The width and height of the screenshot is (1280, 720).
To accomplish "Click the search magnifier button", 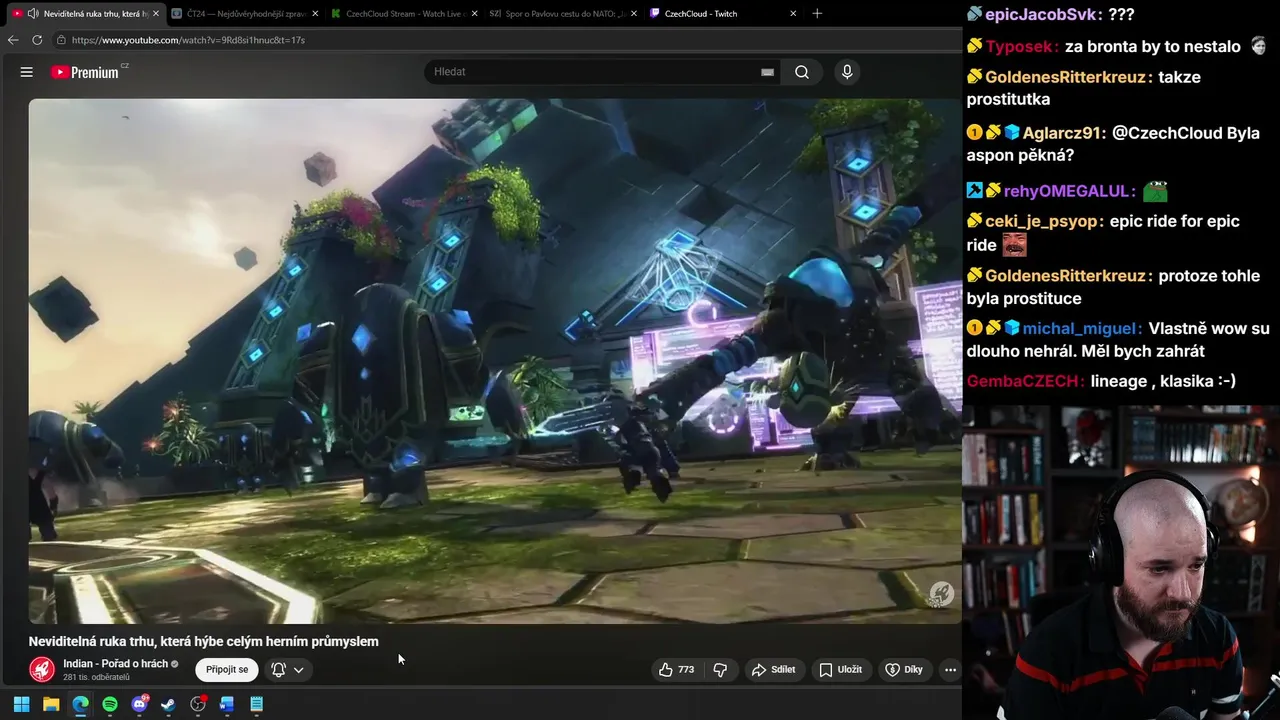I will click(802, 72).
